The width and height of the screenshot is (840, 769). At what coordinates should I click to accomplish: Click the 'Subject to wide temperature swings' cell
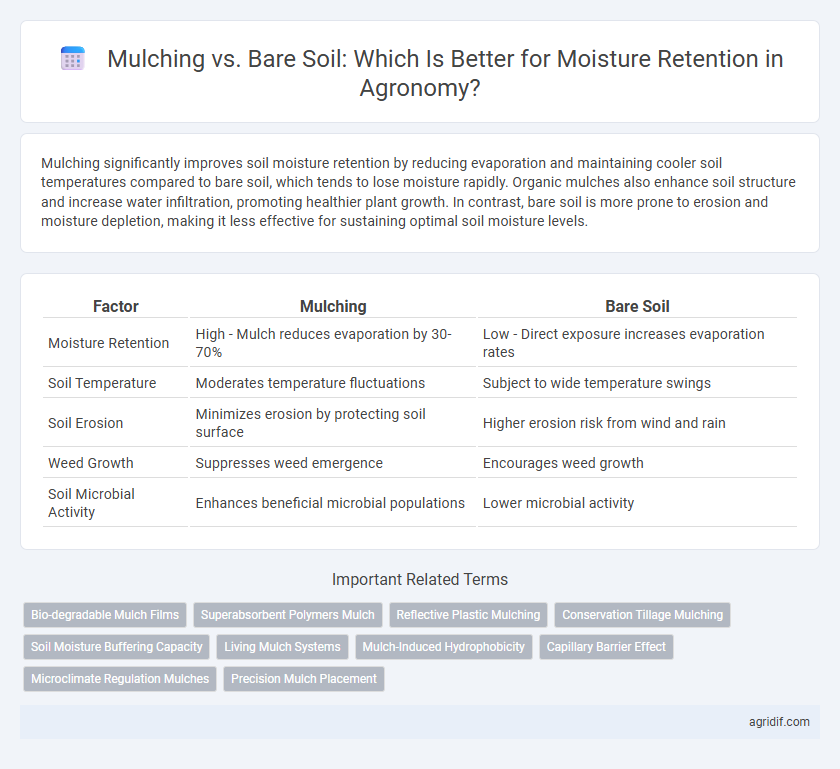coord(637,383)
